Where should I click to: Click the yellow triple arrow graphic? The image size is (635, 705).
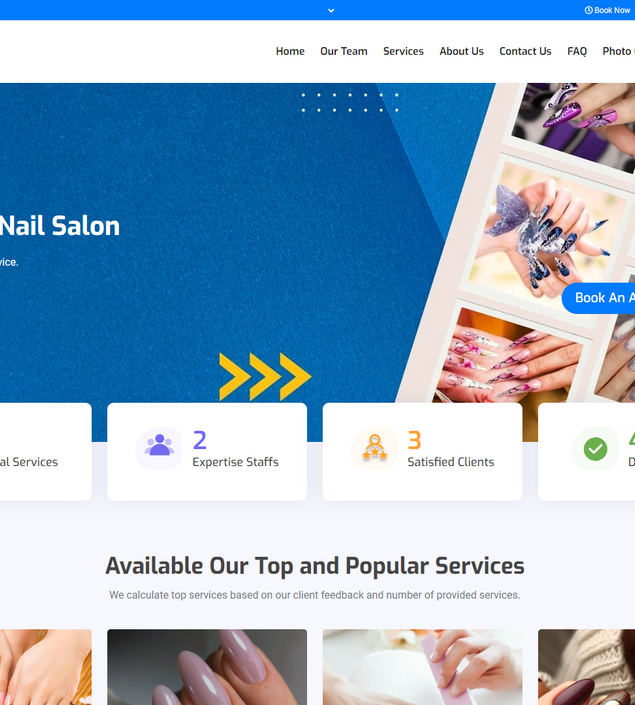coord(265,376)
